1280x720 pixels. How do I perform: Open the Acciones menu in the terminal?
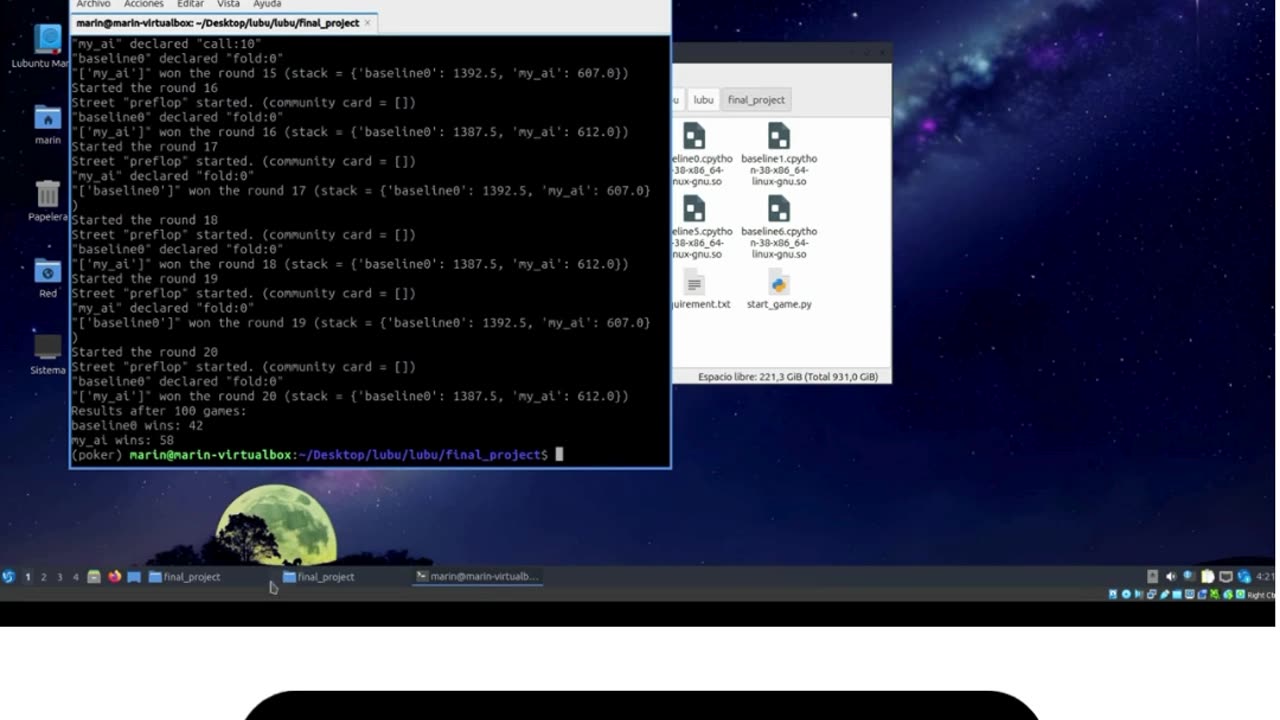[x=143, y=4]
